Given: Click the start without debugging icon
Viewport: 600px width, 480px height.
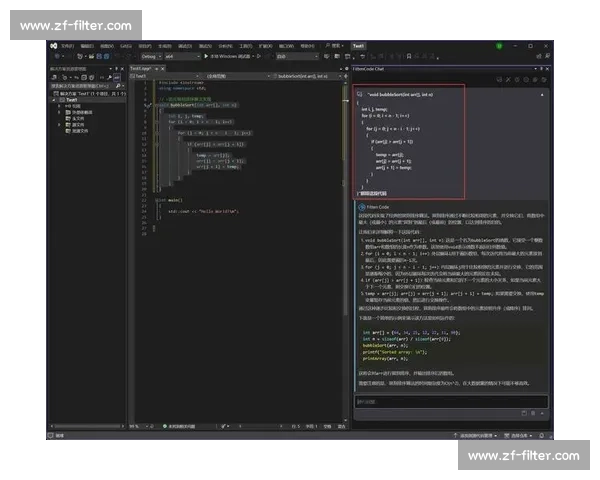Looking at the screenshot, I should 259,56.
